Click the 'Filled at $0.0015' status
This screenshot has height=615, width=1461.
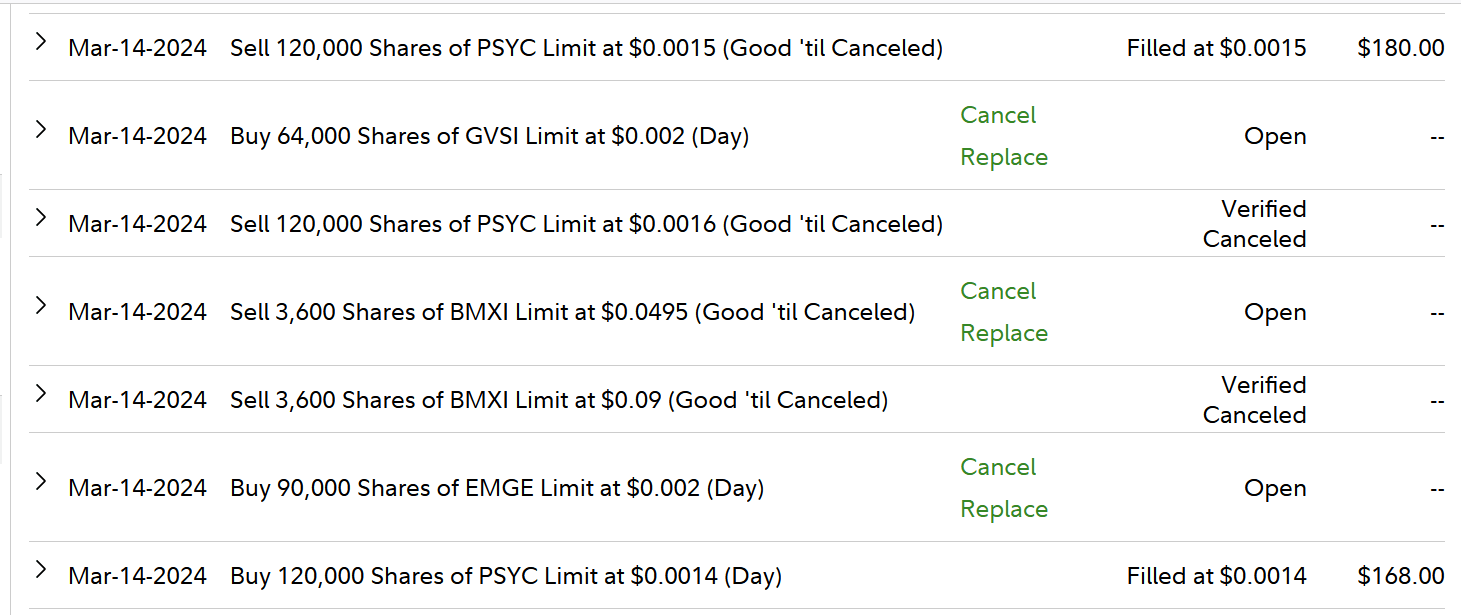[1216, 48]
